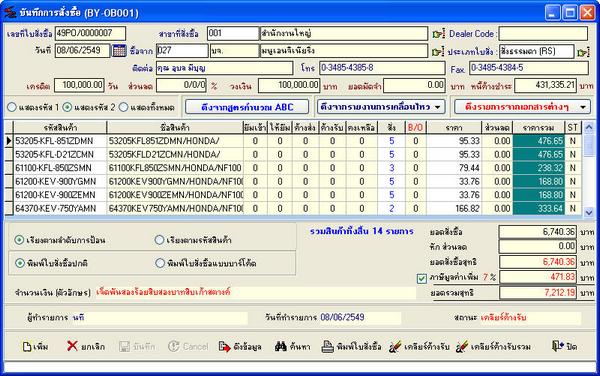Click the table scrollbar down arrow

tap(589, 212)
